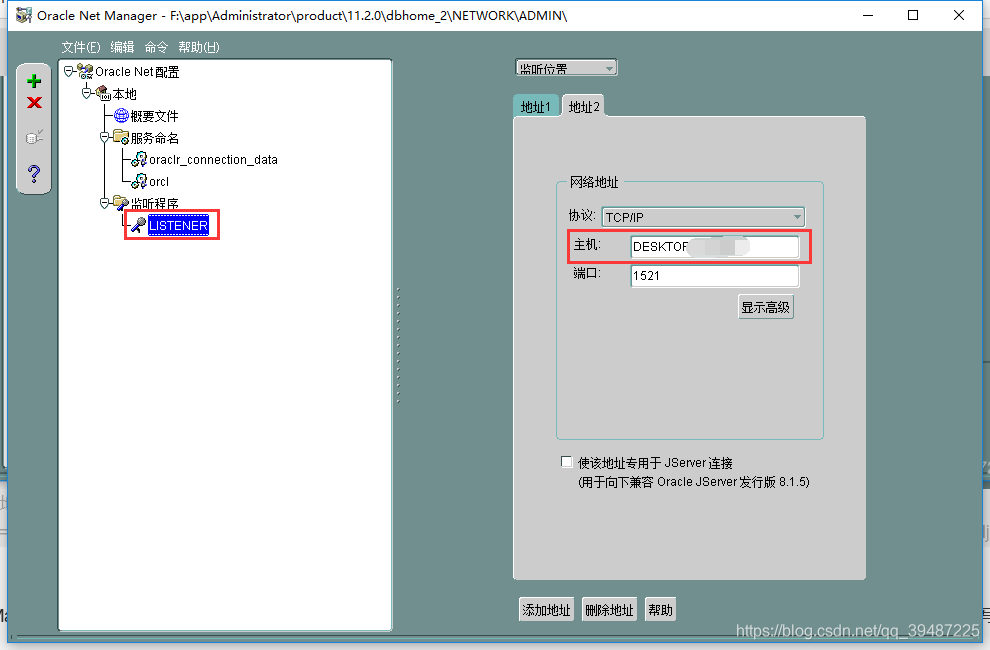Click the 本地 node icon
This screenshot has width=990, height=650.
[103, 93]
